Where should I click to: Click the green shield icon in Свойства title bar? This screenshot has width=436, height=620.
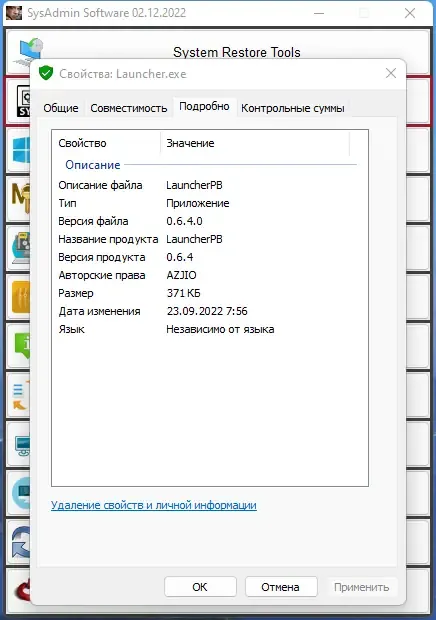point(46,73)
